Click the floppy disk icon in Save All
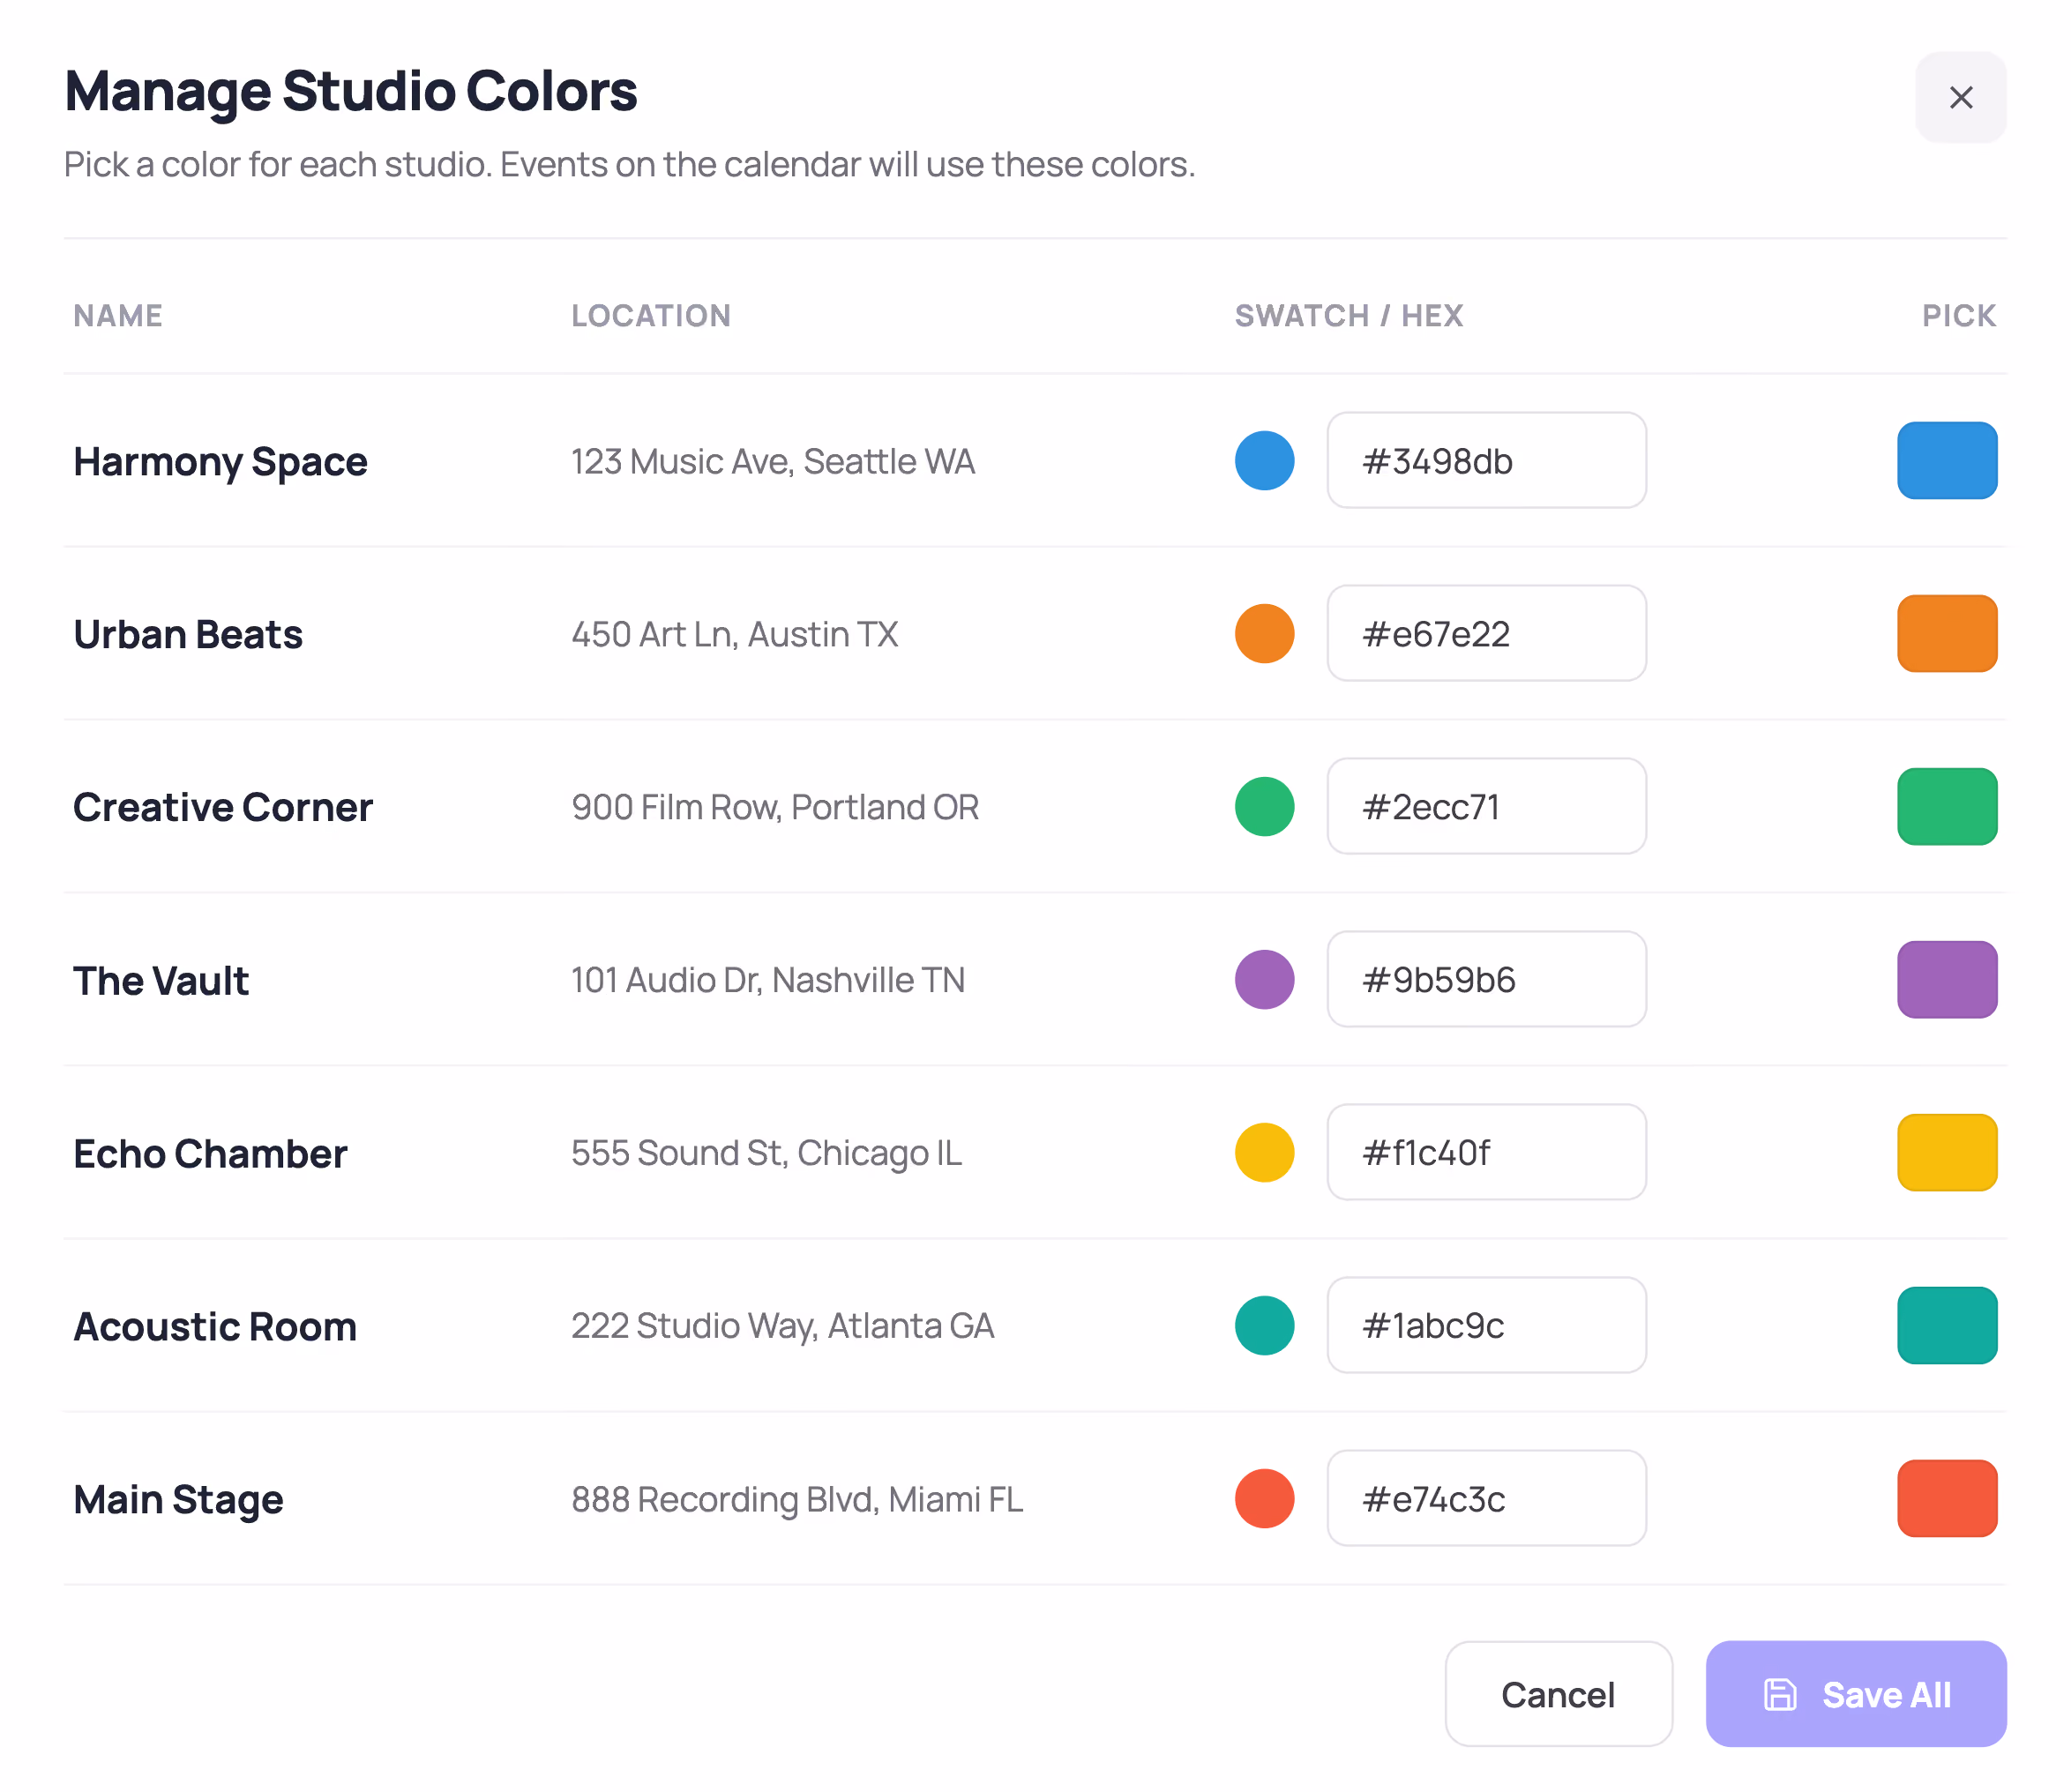This screenshot has height=1792, width=2071. click(1780, 1695)
